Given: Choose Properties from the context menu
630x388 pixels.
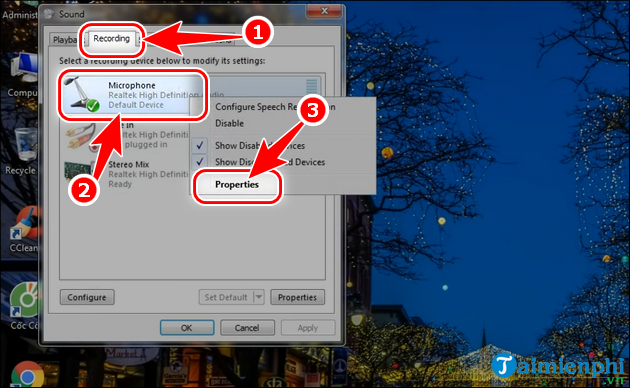Looking at the screenshot, I should coord(237,185).
